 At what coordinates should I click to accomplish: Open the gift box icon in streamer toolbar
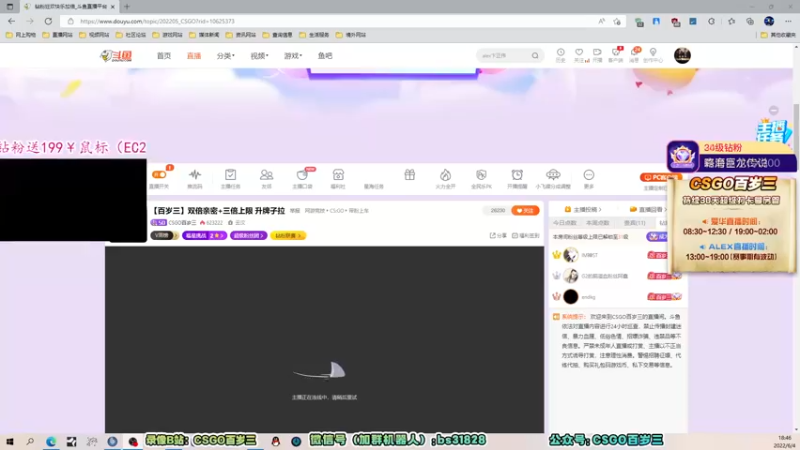[x=410, y=174]
